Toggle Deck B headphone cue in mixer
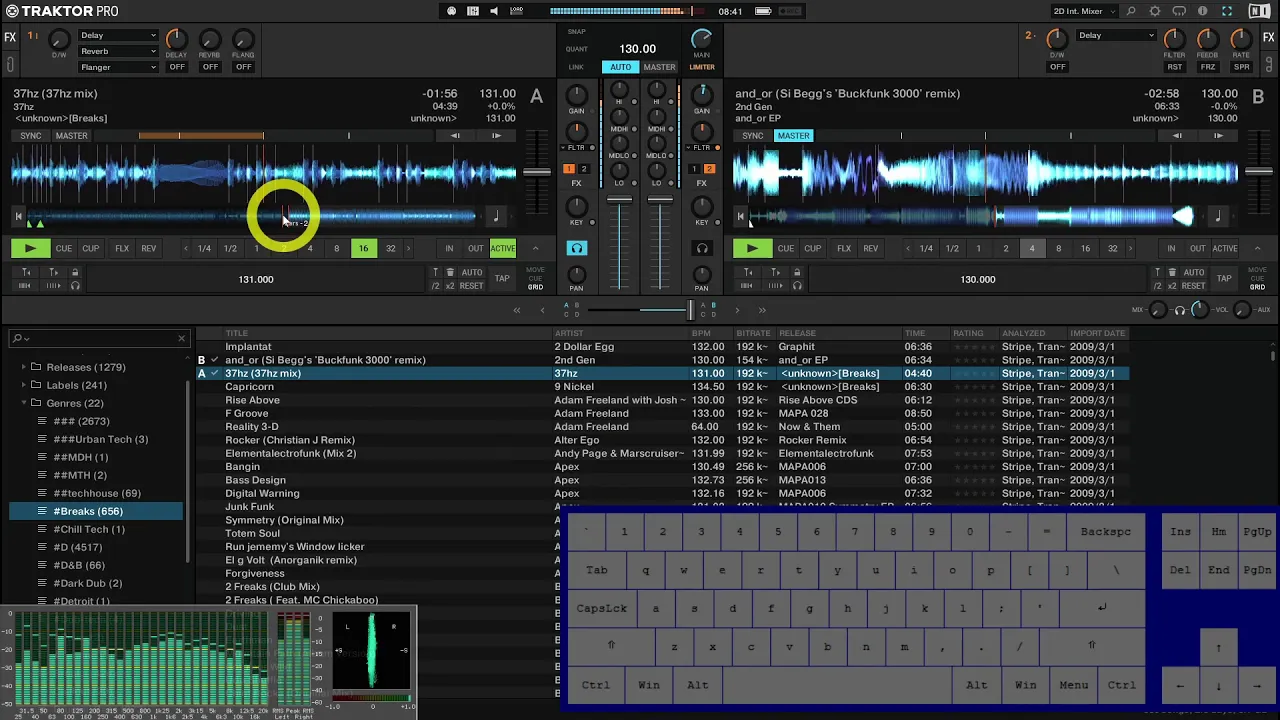 coord(702,248)
